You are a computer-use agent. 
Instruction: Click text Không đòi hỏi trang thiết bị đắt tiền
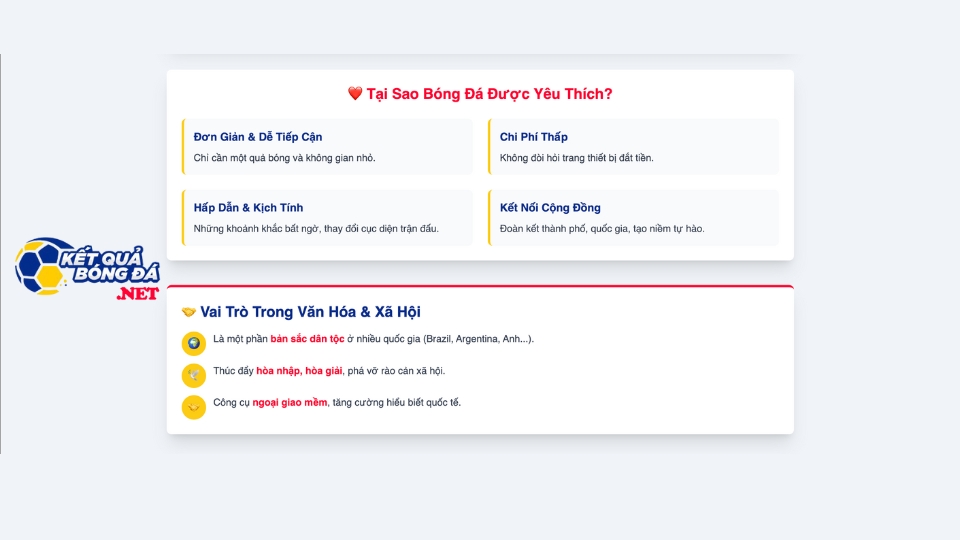coord(577,158)
